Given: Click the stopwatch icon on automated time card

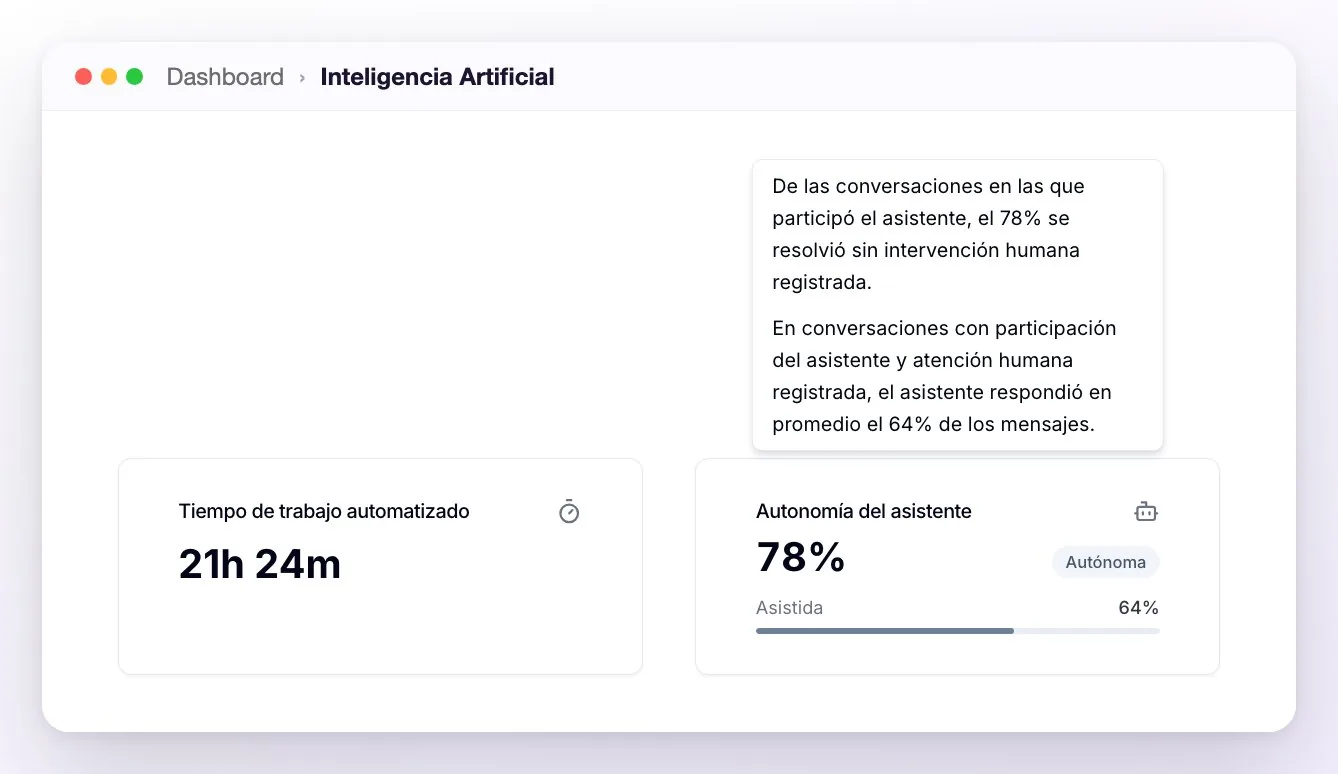Looking at the screenshot, I should pos(569,511).
